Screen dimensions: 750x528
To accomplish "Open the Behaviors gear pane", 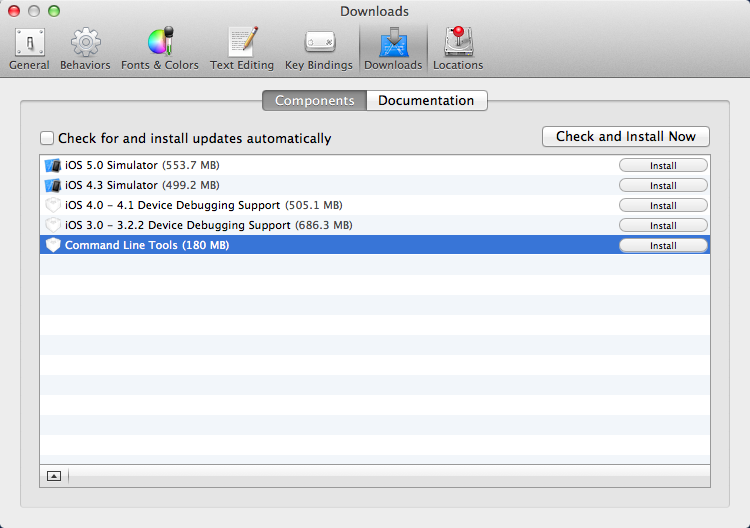I will click(85, 48).
